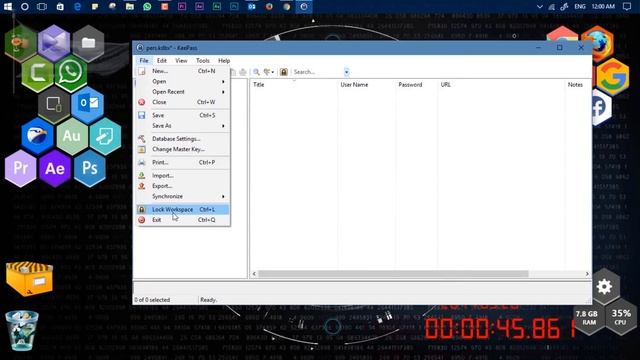Click Lock Workspace menu entry

tap(183, 209)
